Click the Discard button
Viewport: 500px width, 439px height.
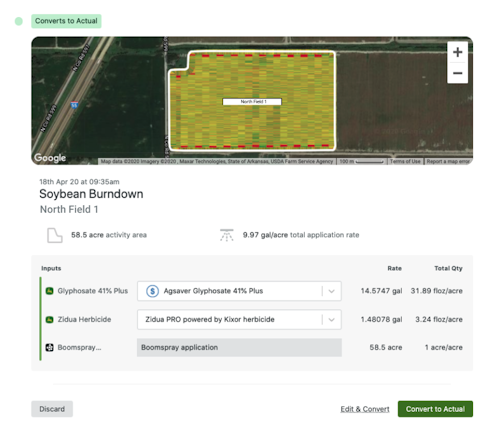click(x=52, y=409)
